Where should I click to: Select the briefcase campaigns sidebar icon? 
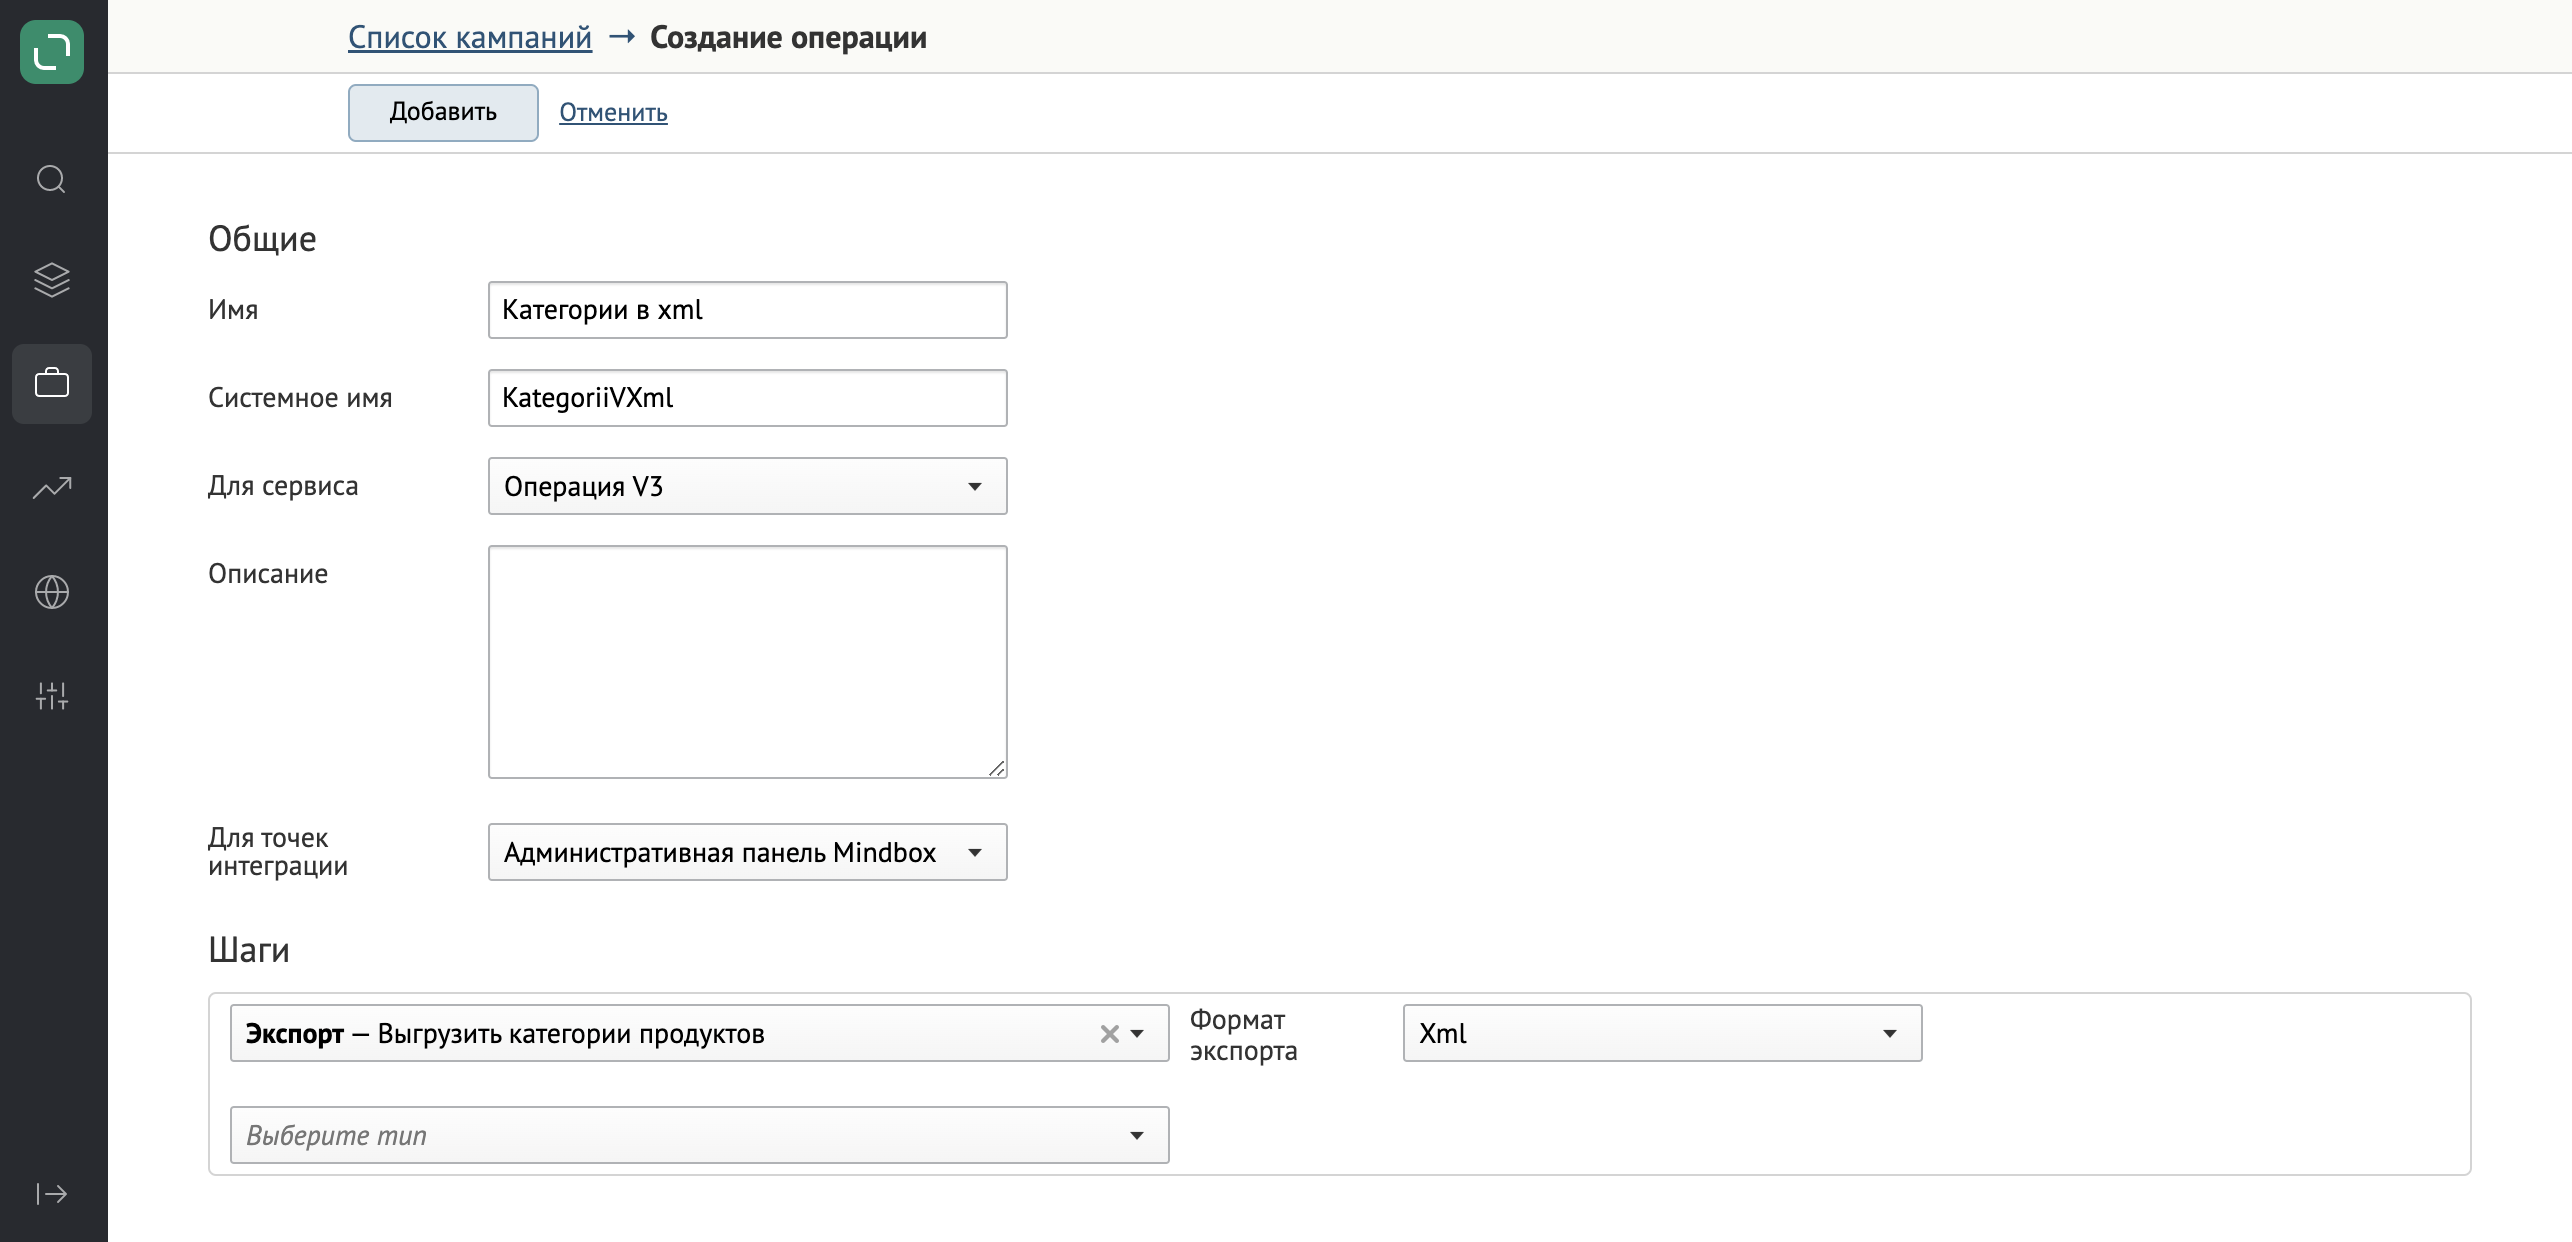52,384
